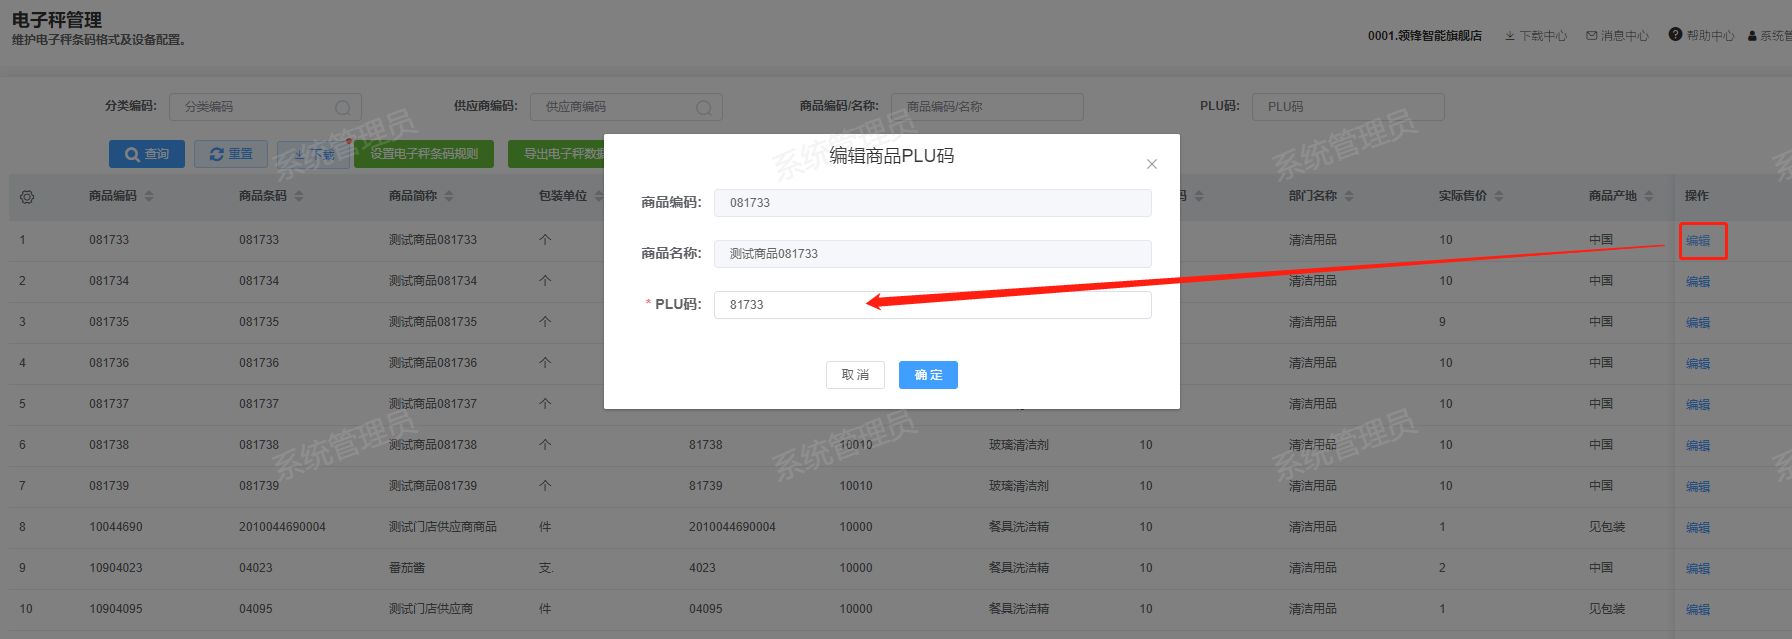
Task: Select the 餐具洗洁精 cell in row 10904023
Action: point(1019,568)
